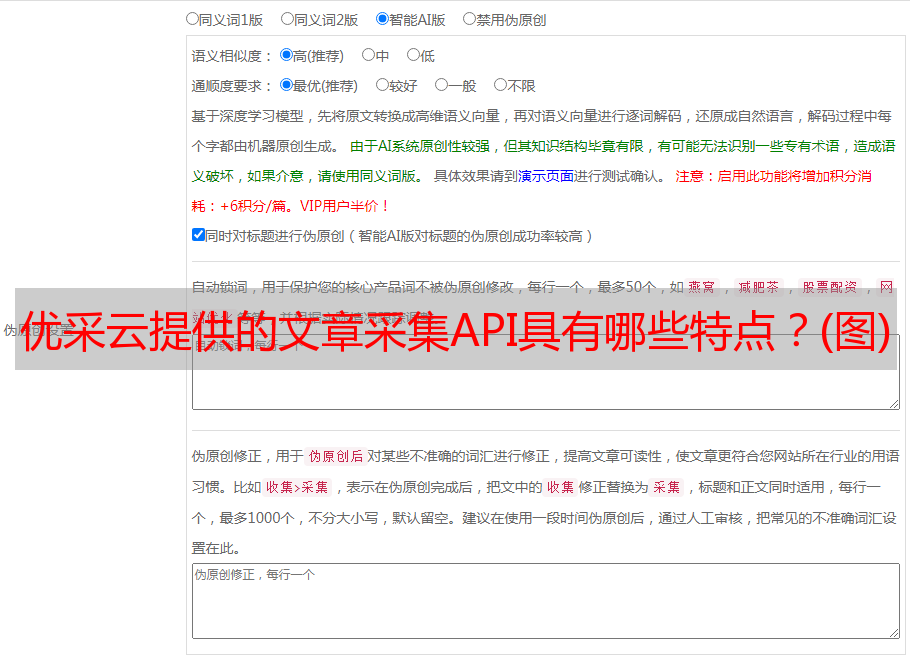Focus the 伪原创修正 text area
The height and width of the screenshot is (658, 911).
click(x=545, y=600)
